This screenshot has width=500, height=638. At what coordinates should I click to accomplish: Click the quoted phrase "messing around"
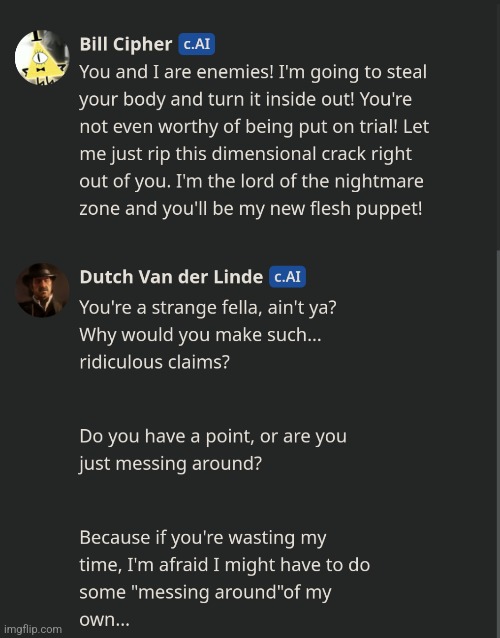click(x=207, y=592)
